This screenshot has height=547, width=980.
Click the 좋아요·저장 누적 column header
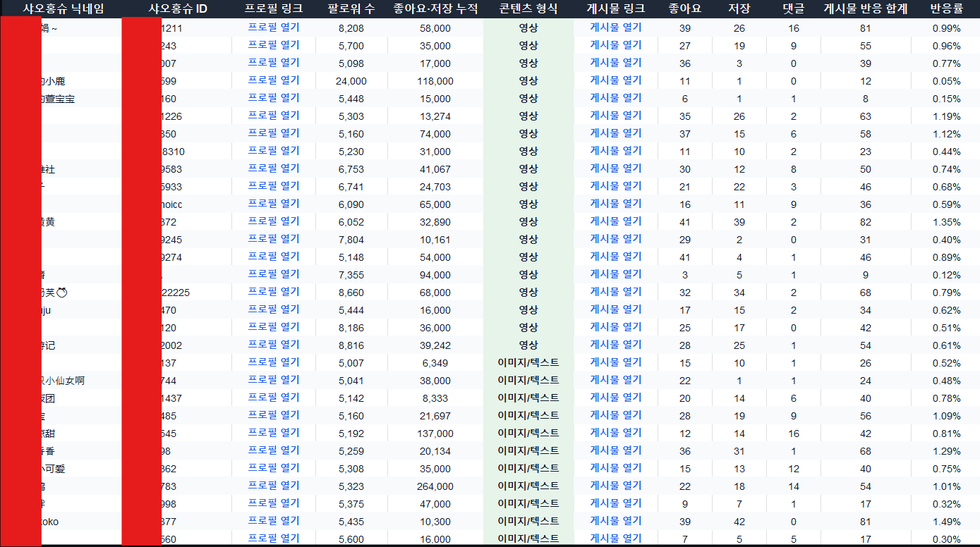(x=435, y=9)
